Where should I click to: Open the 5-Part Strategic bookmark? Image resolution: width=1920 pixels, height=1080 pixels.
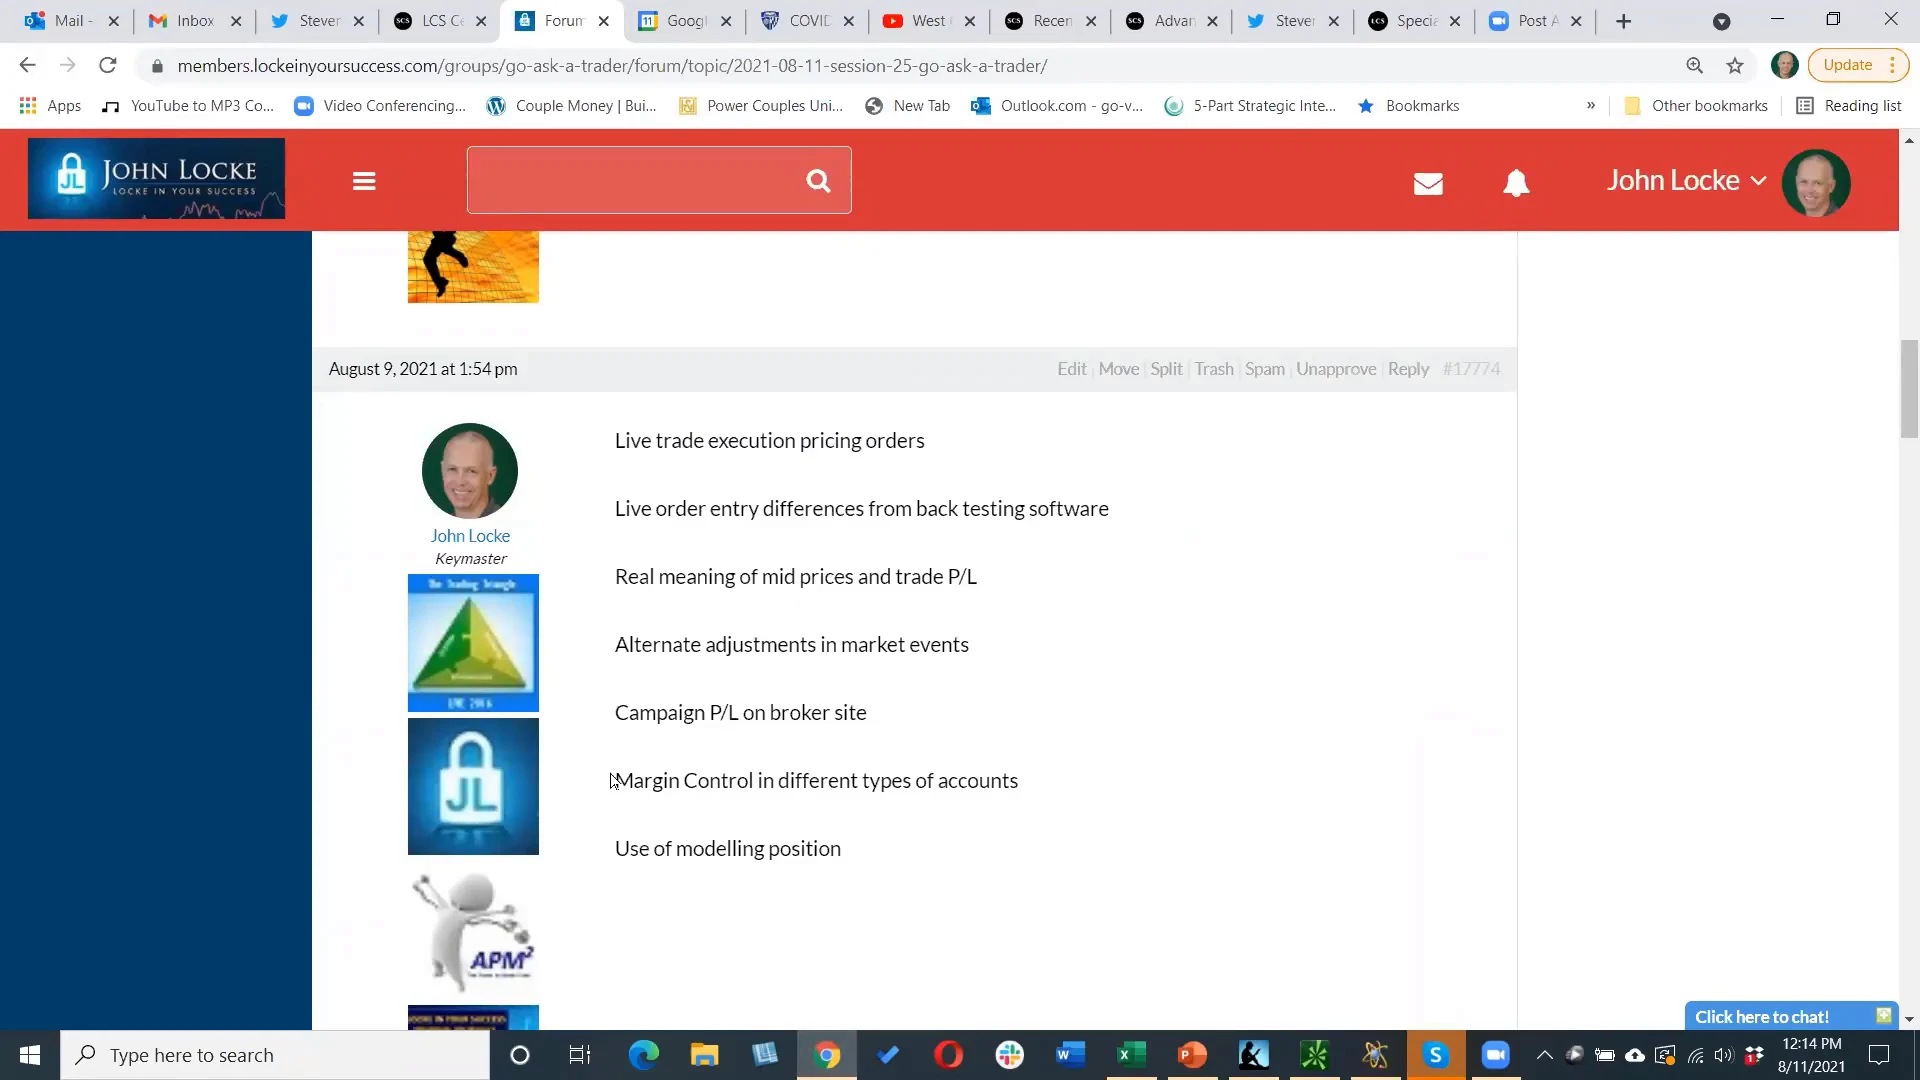click(x=1250, y=106)
